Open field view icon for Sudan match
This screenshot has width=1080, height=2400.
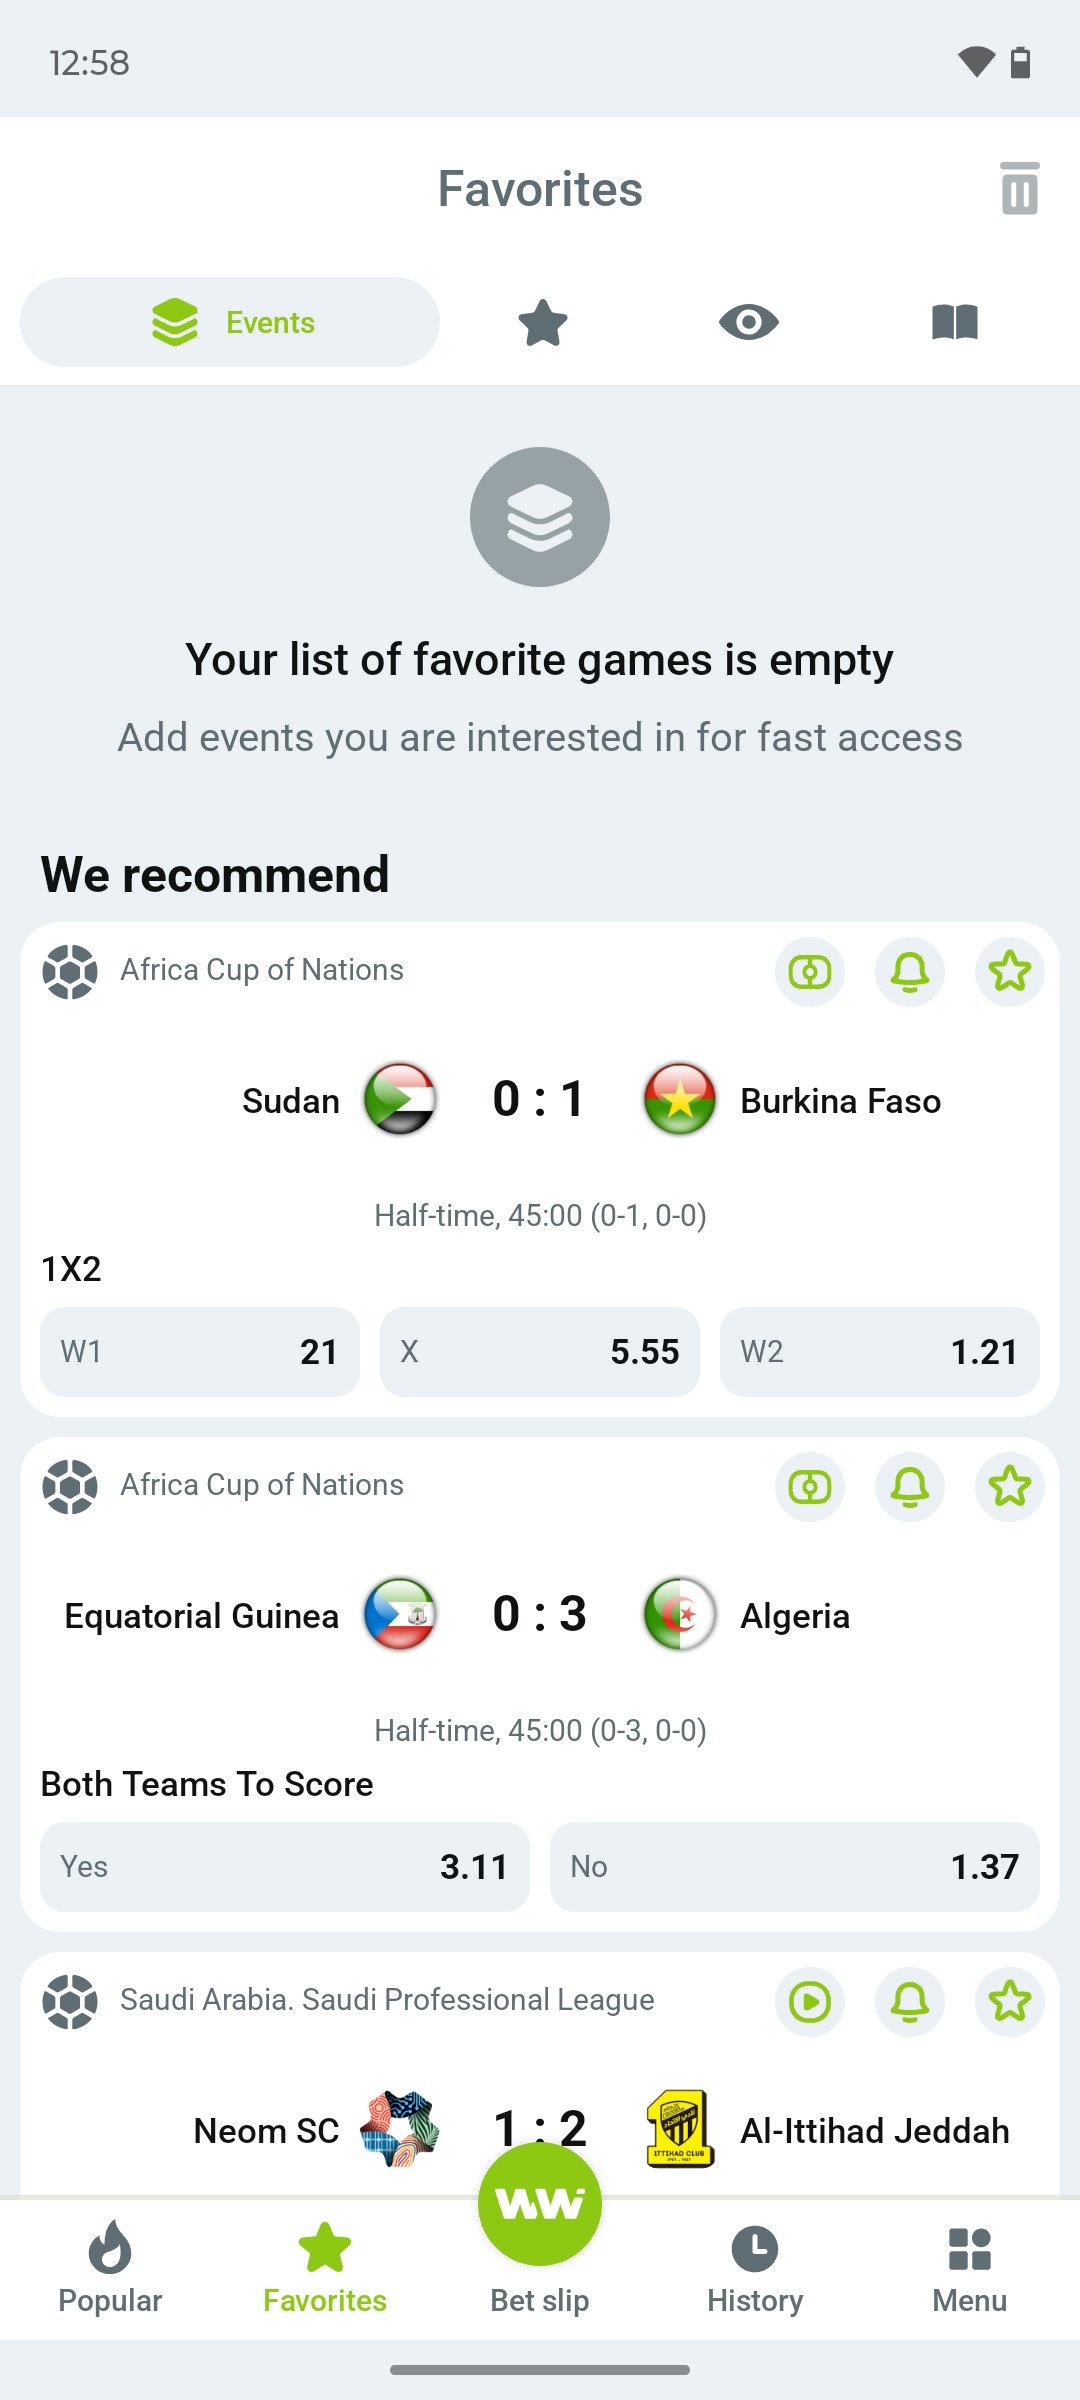pos(809,971)
